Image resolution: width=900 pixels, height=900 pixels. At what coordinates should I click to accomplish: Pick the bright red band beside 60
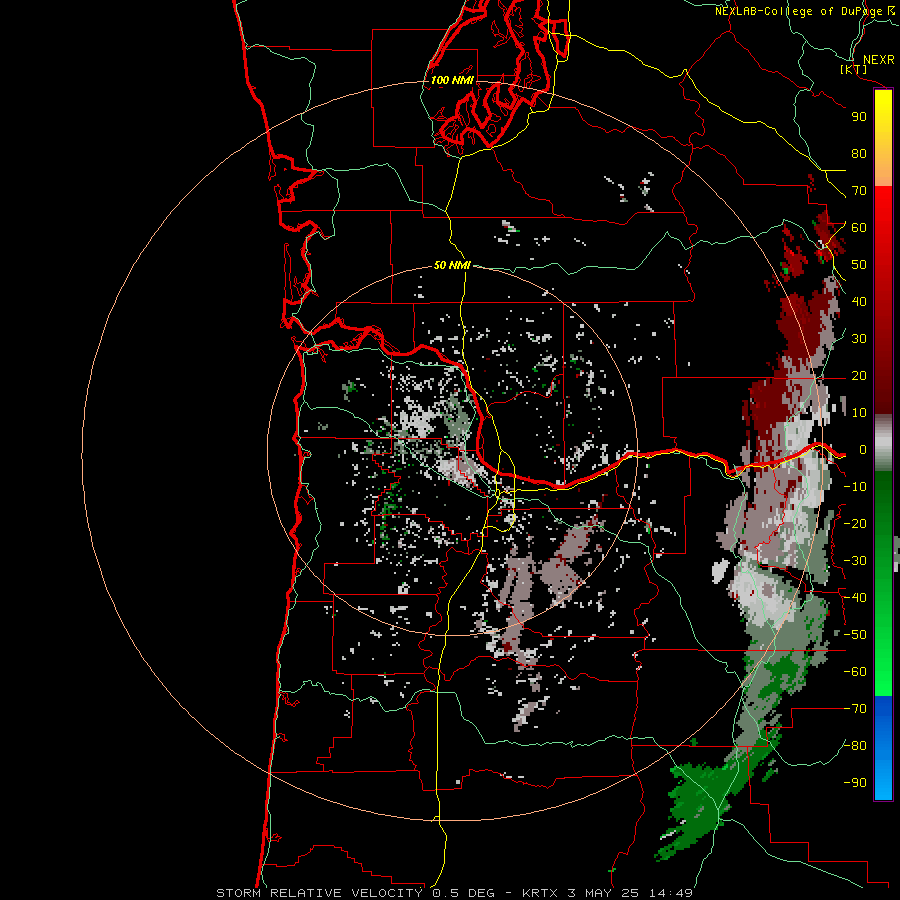point(883,215)
